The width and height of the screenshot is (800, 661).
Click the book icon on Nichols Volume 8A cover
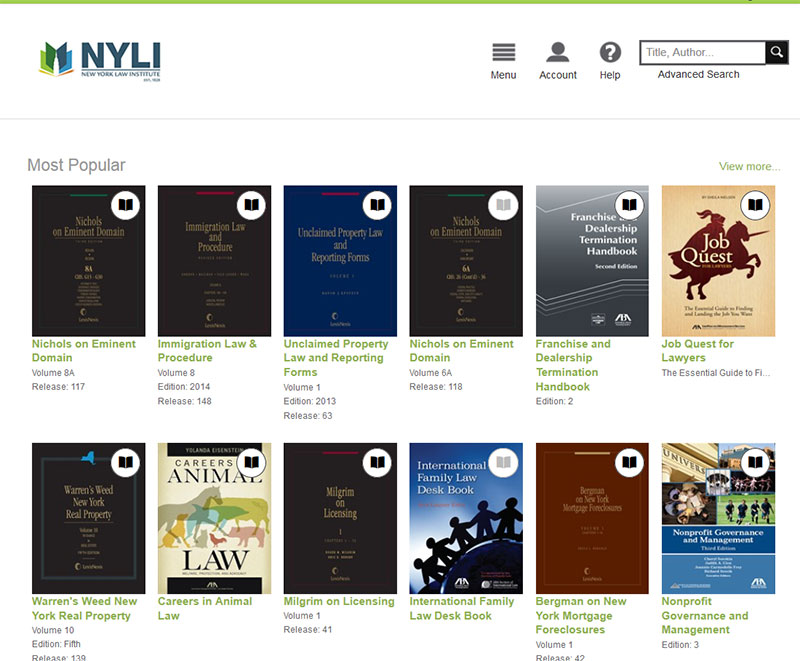tap(126, 205)
